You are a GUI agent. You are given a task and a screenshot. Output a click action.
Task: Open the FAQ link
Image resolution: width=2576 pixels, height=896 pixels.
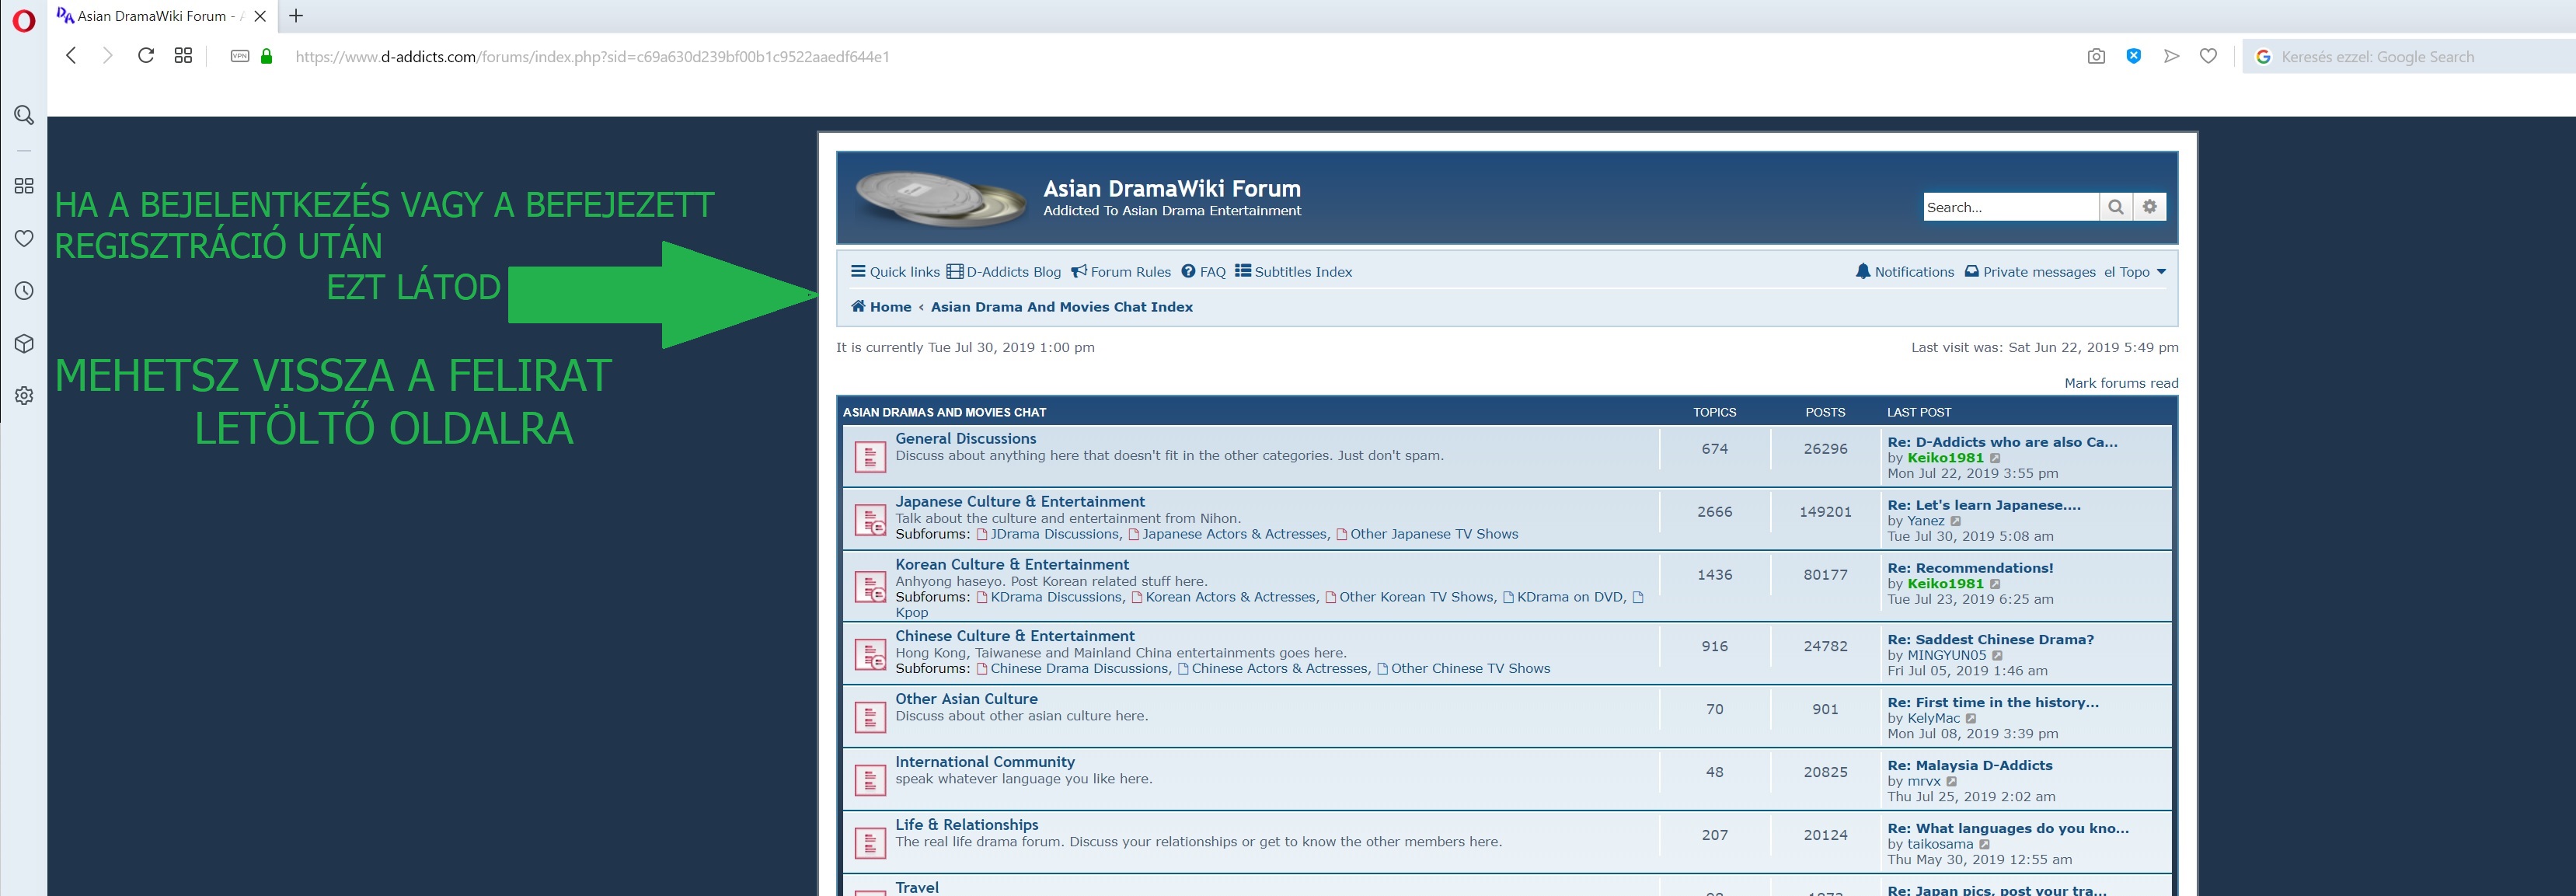(x=1203, y=272)
